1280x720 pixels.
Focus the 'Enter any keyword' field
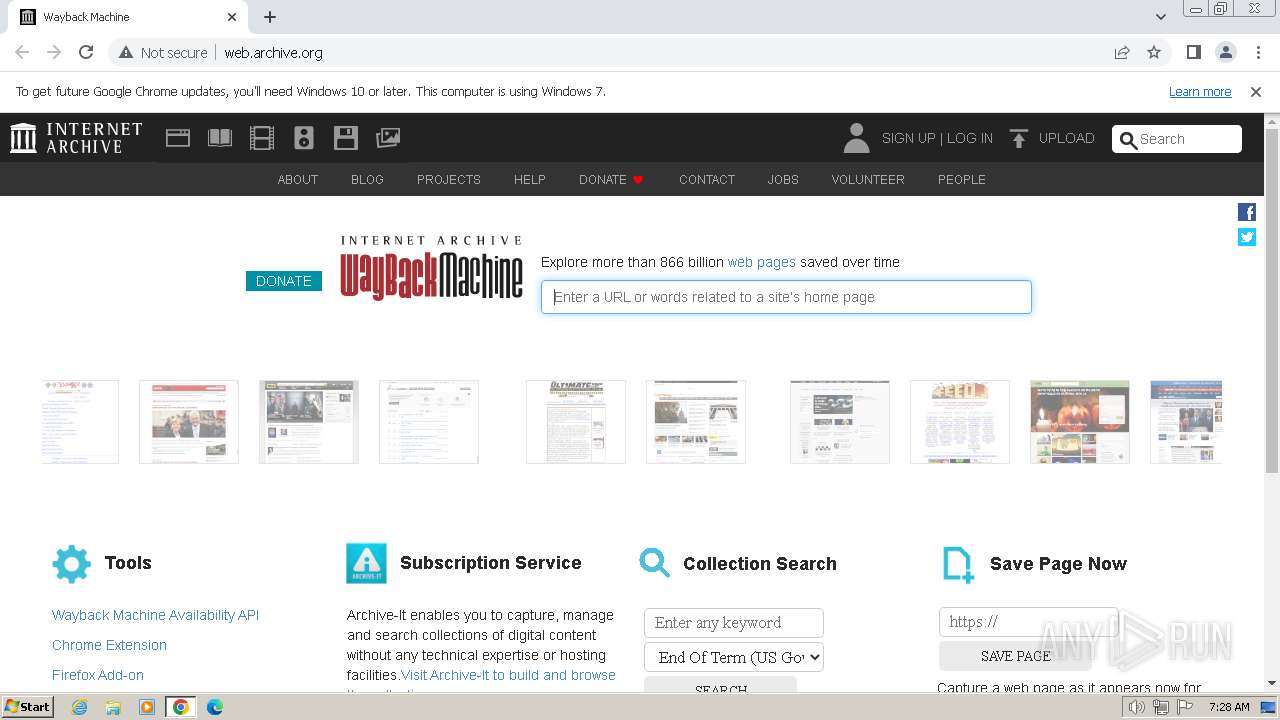coord(734,622)
